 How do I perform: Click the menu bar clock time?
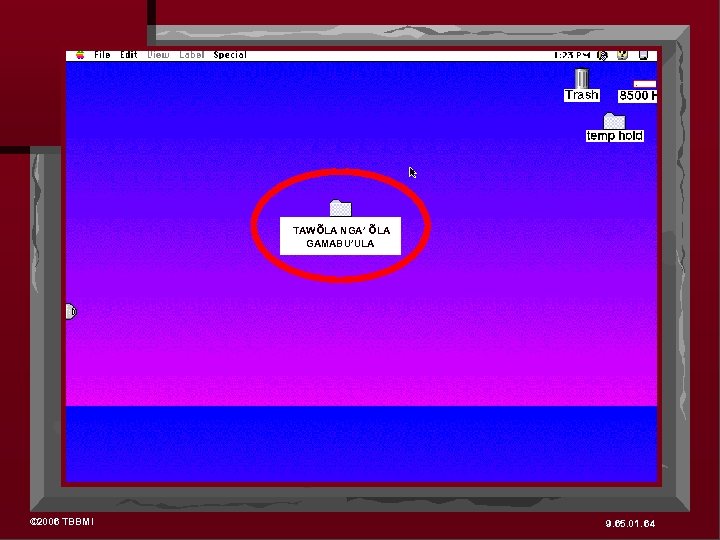coord(572,55)
